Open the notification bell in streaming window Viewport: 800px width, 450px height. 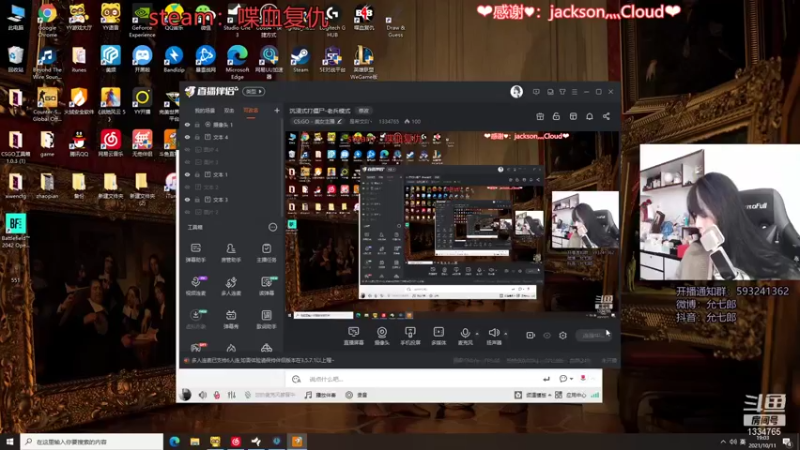(x=589, y=116)
